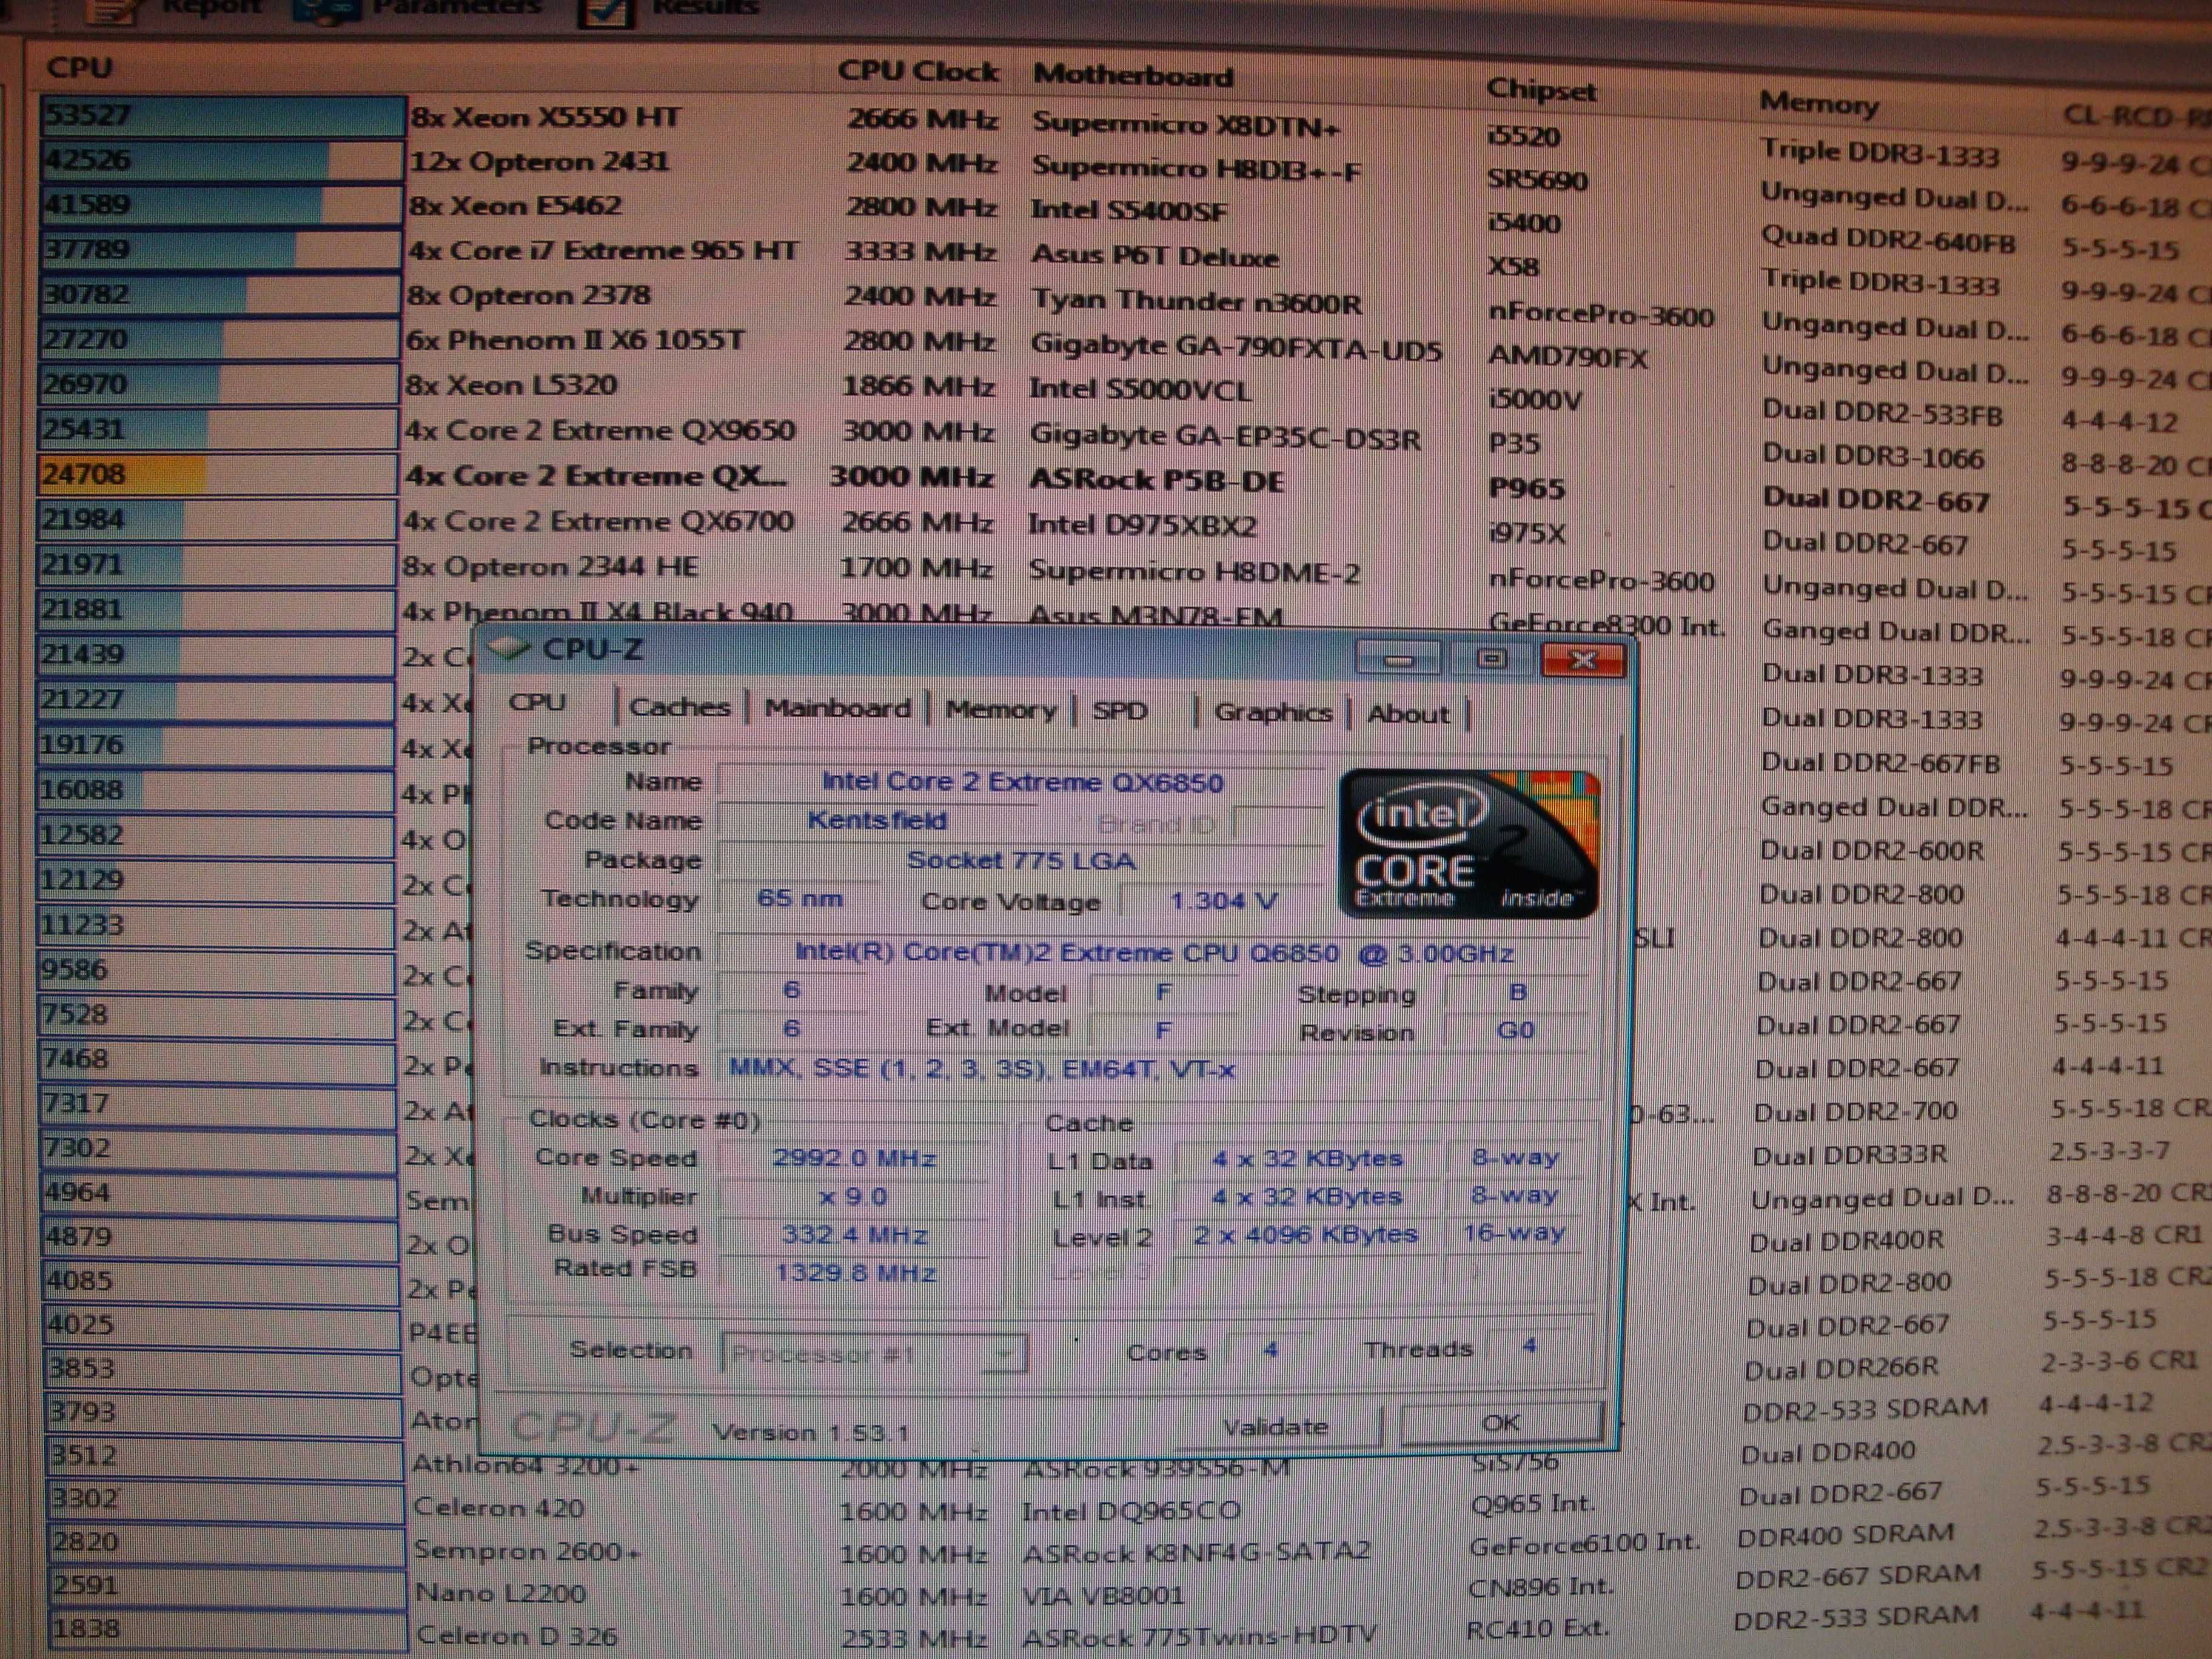Switch to the Graphics tab
Viewport: 2212px width, 1659px height.
1273,713
